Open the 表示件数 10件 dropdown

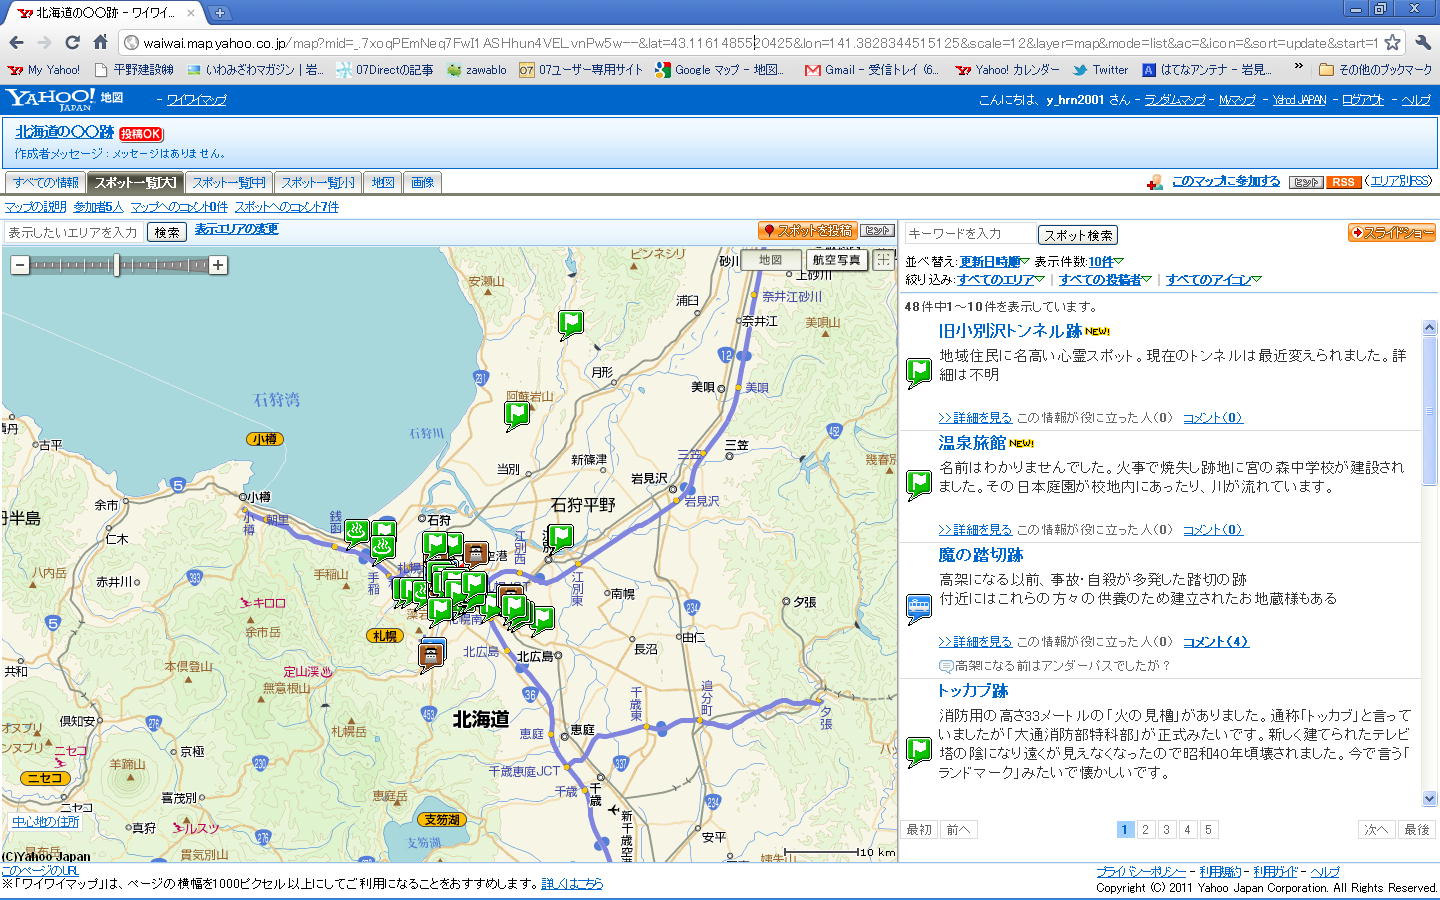click(x=1105, y=262)
